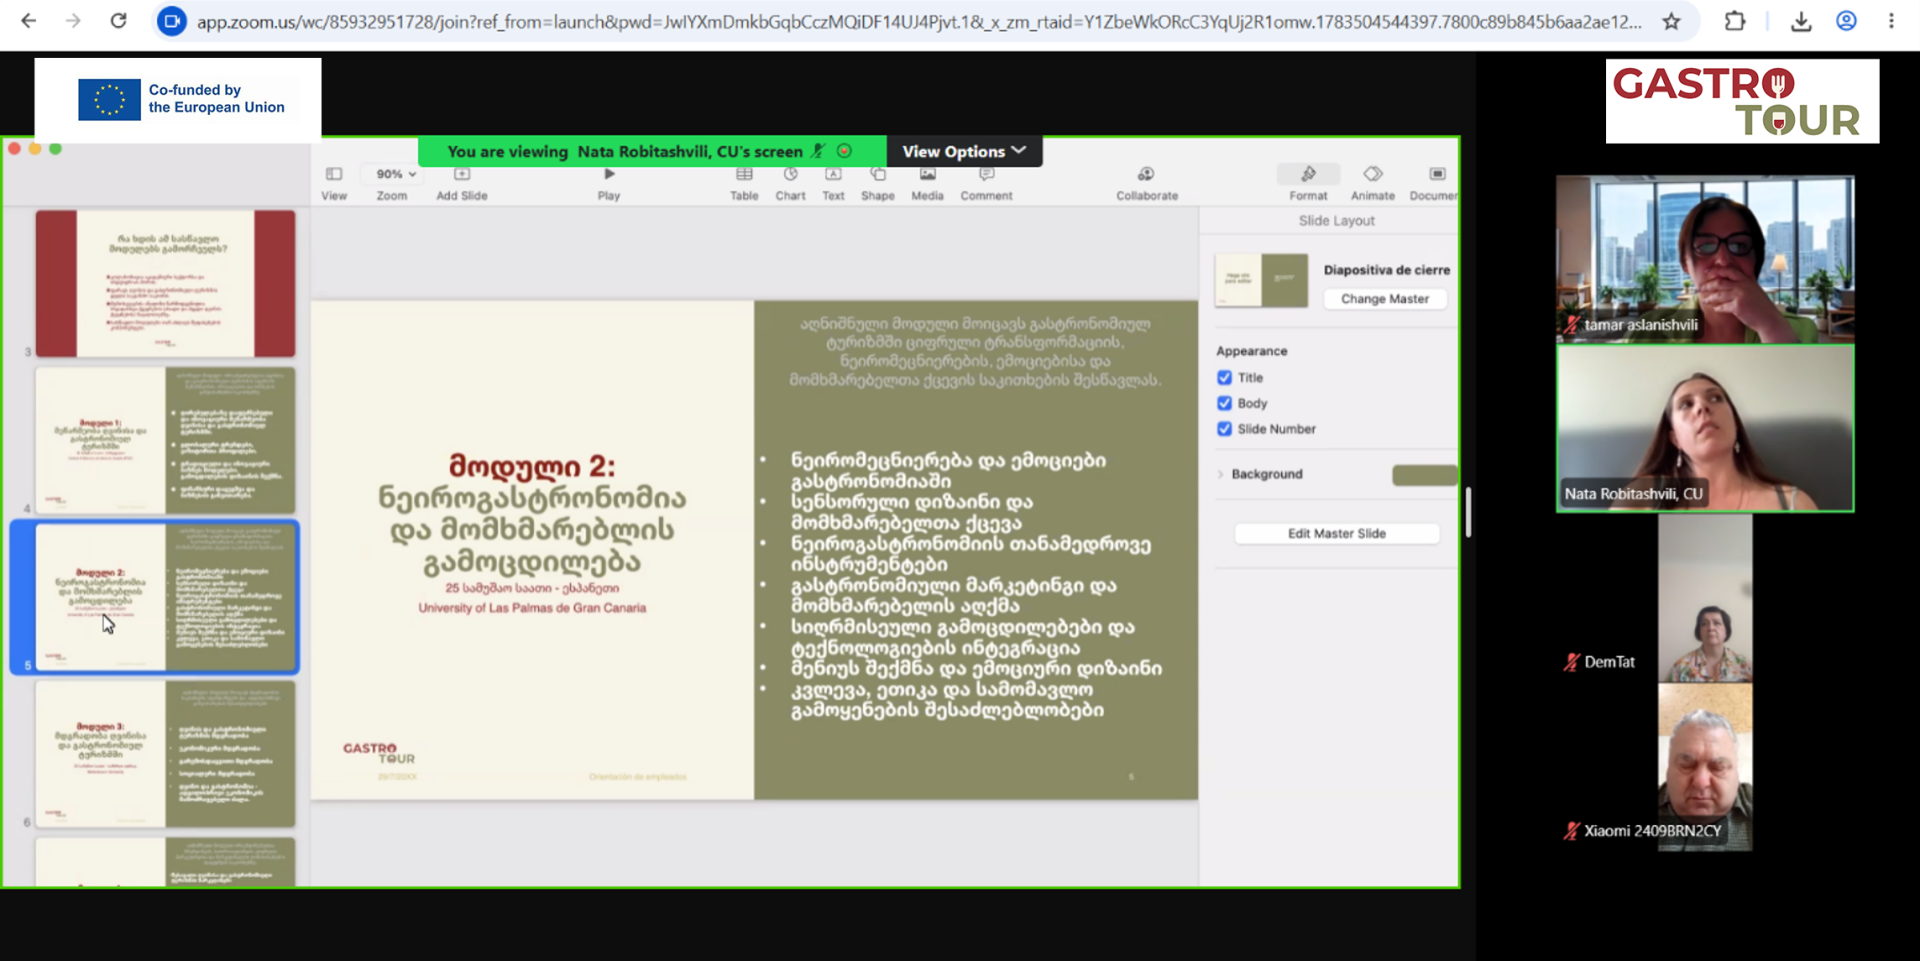1920x961 pixels.
Task: Open the Chart toolbar icon
Action: pos(790,175)
